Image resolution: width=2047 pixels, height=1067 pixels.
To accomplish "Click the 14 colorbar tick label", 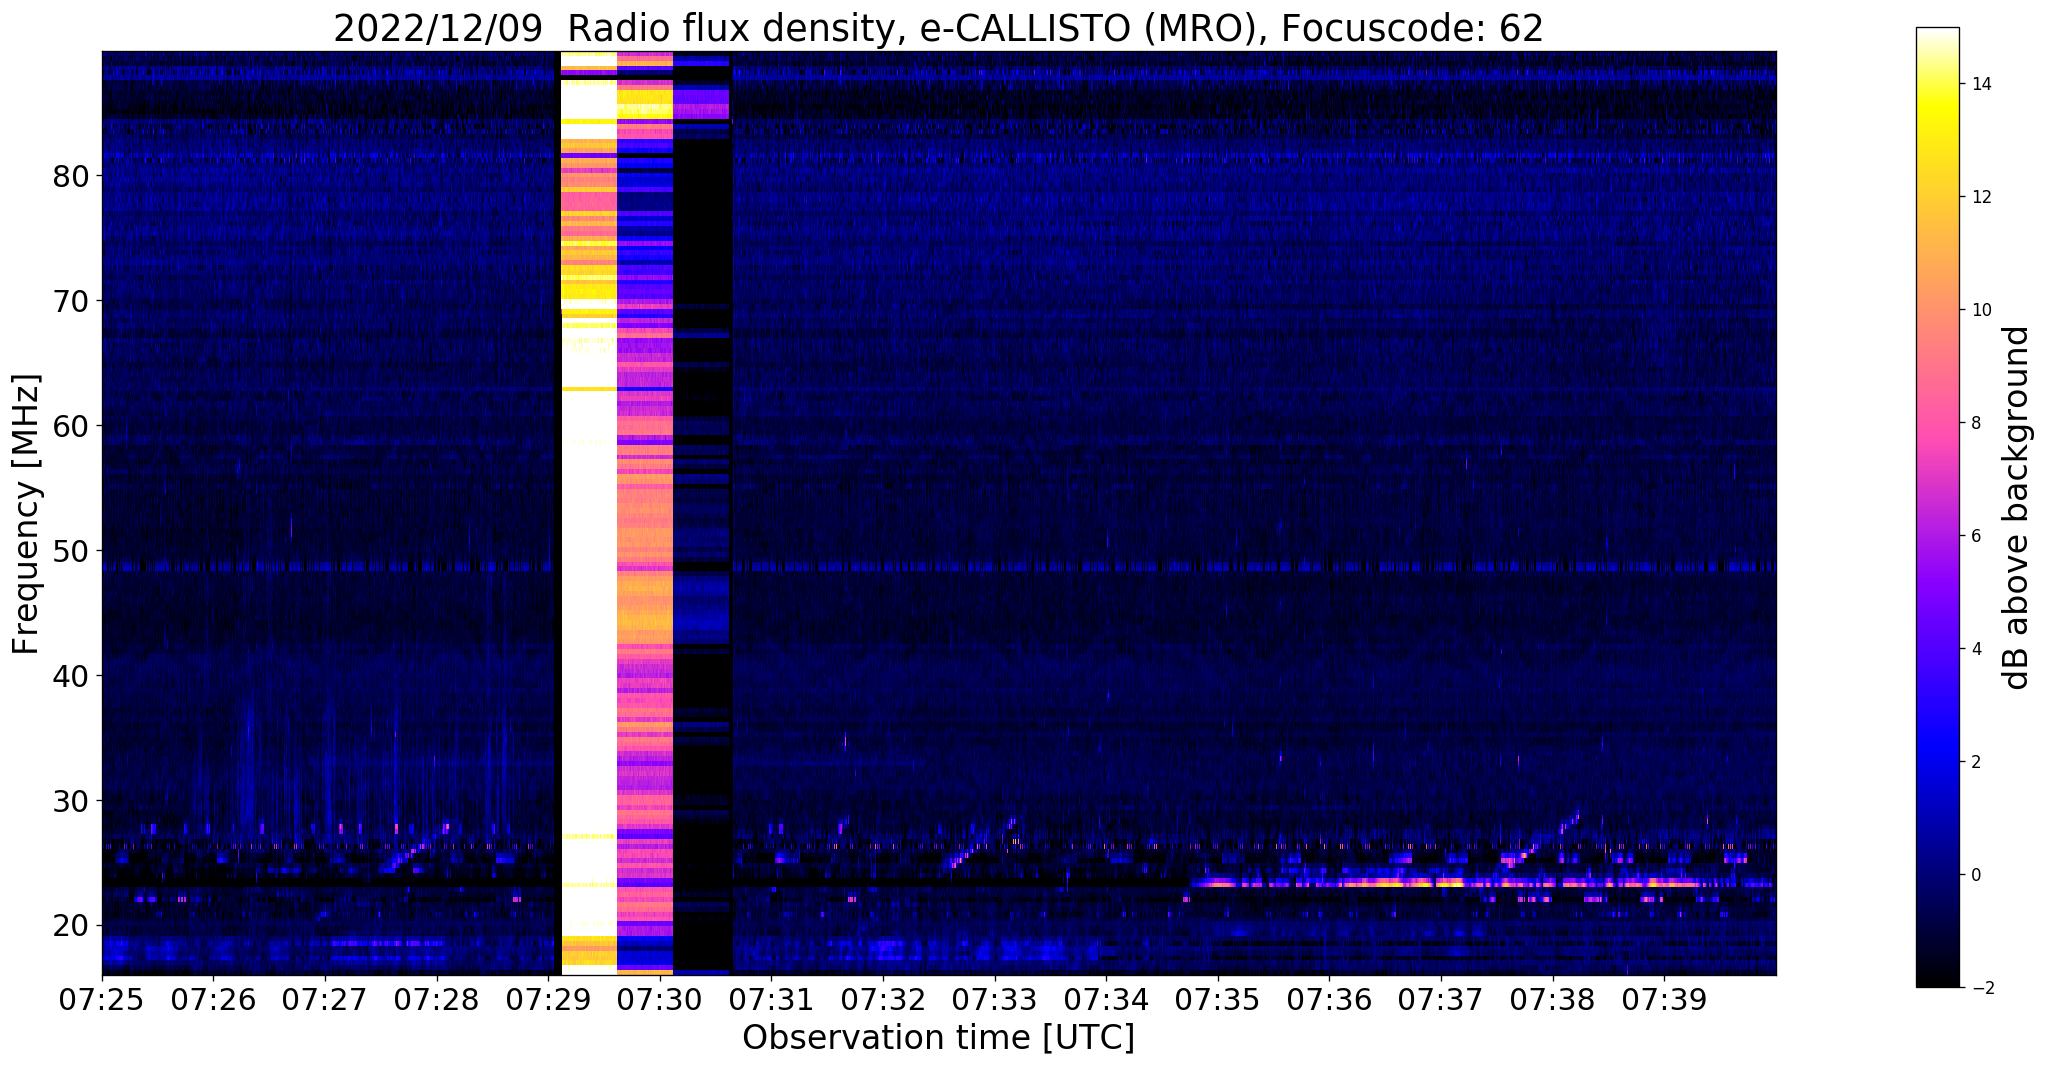I will (1980, 84).
